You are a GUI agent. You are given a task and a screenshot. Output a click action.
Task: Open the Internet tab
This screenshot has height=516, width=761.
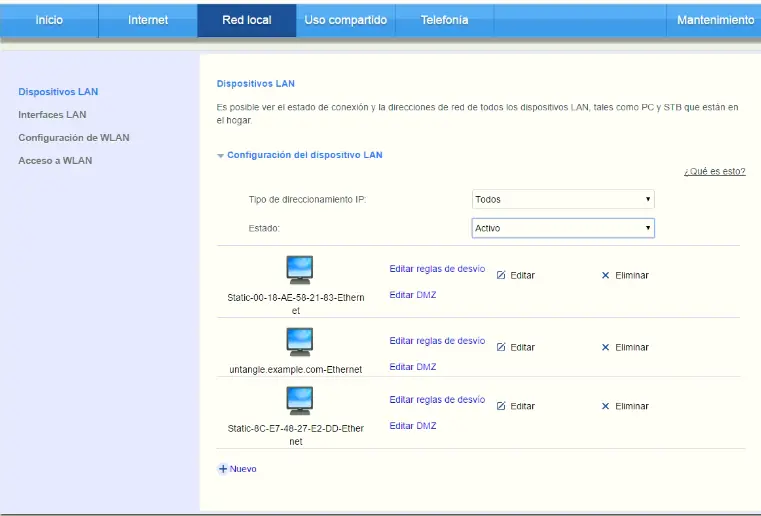(x=148, y=20)
